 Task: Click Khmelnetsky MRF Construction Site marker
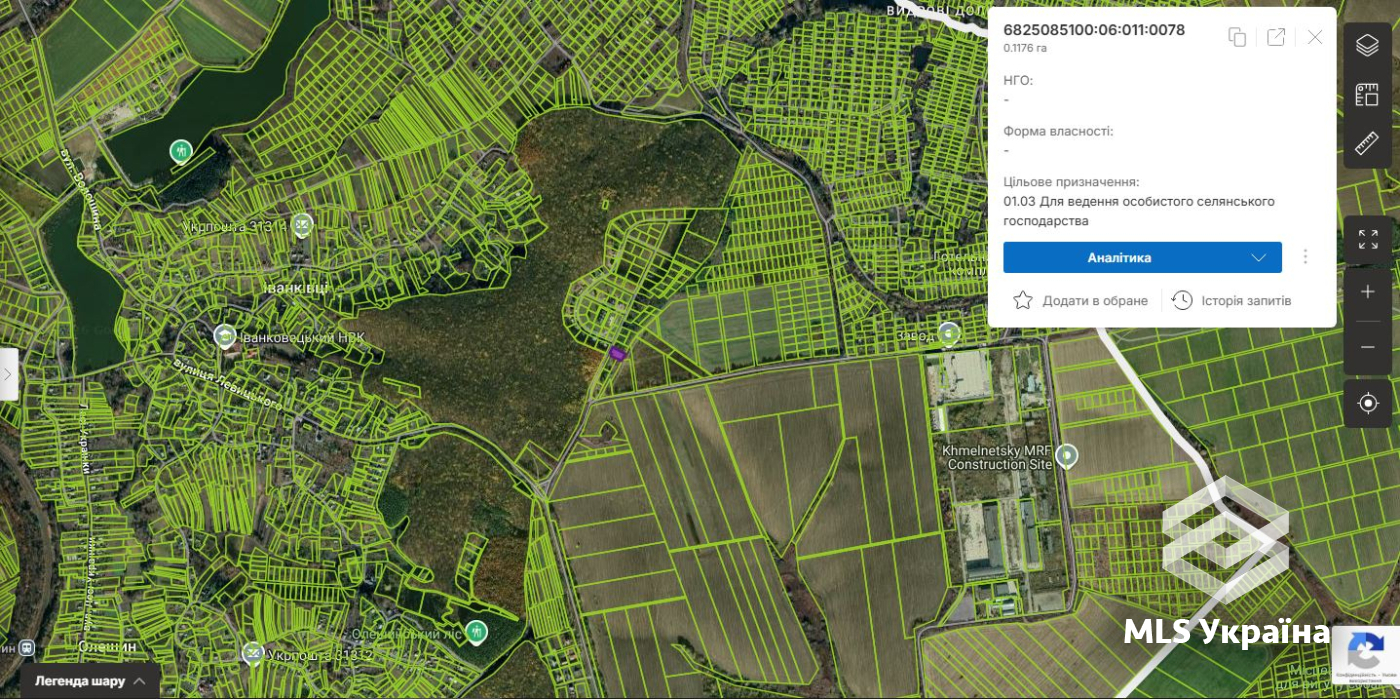(x=1067, y=456)
